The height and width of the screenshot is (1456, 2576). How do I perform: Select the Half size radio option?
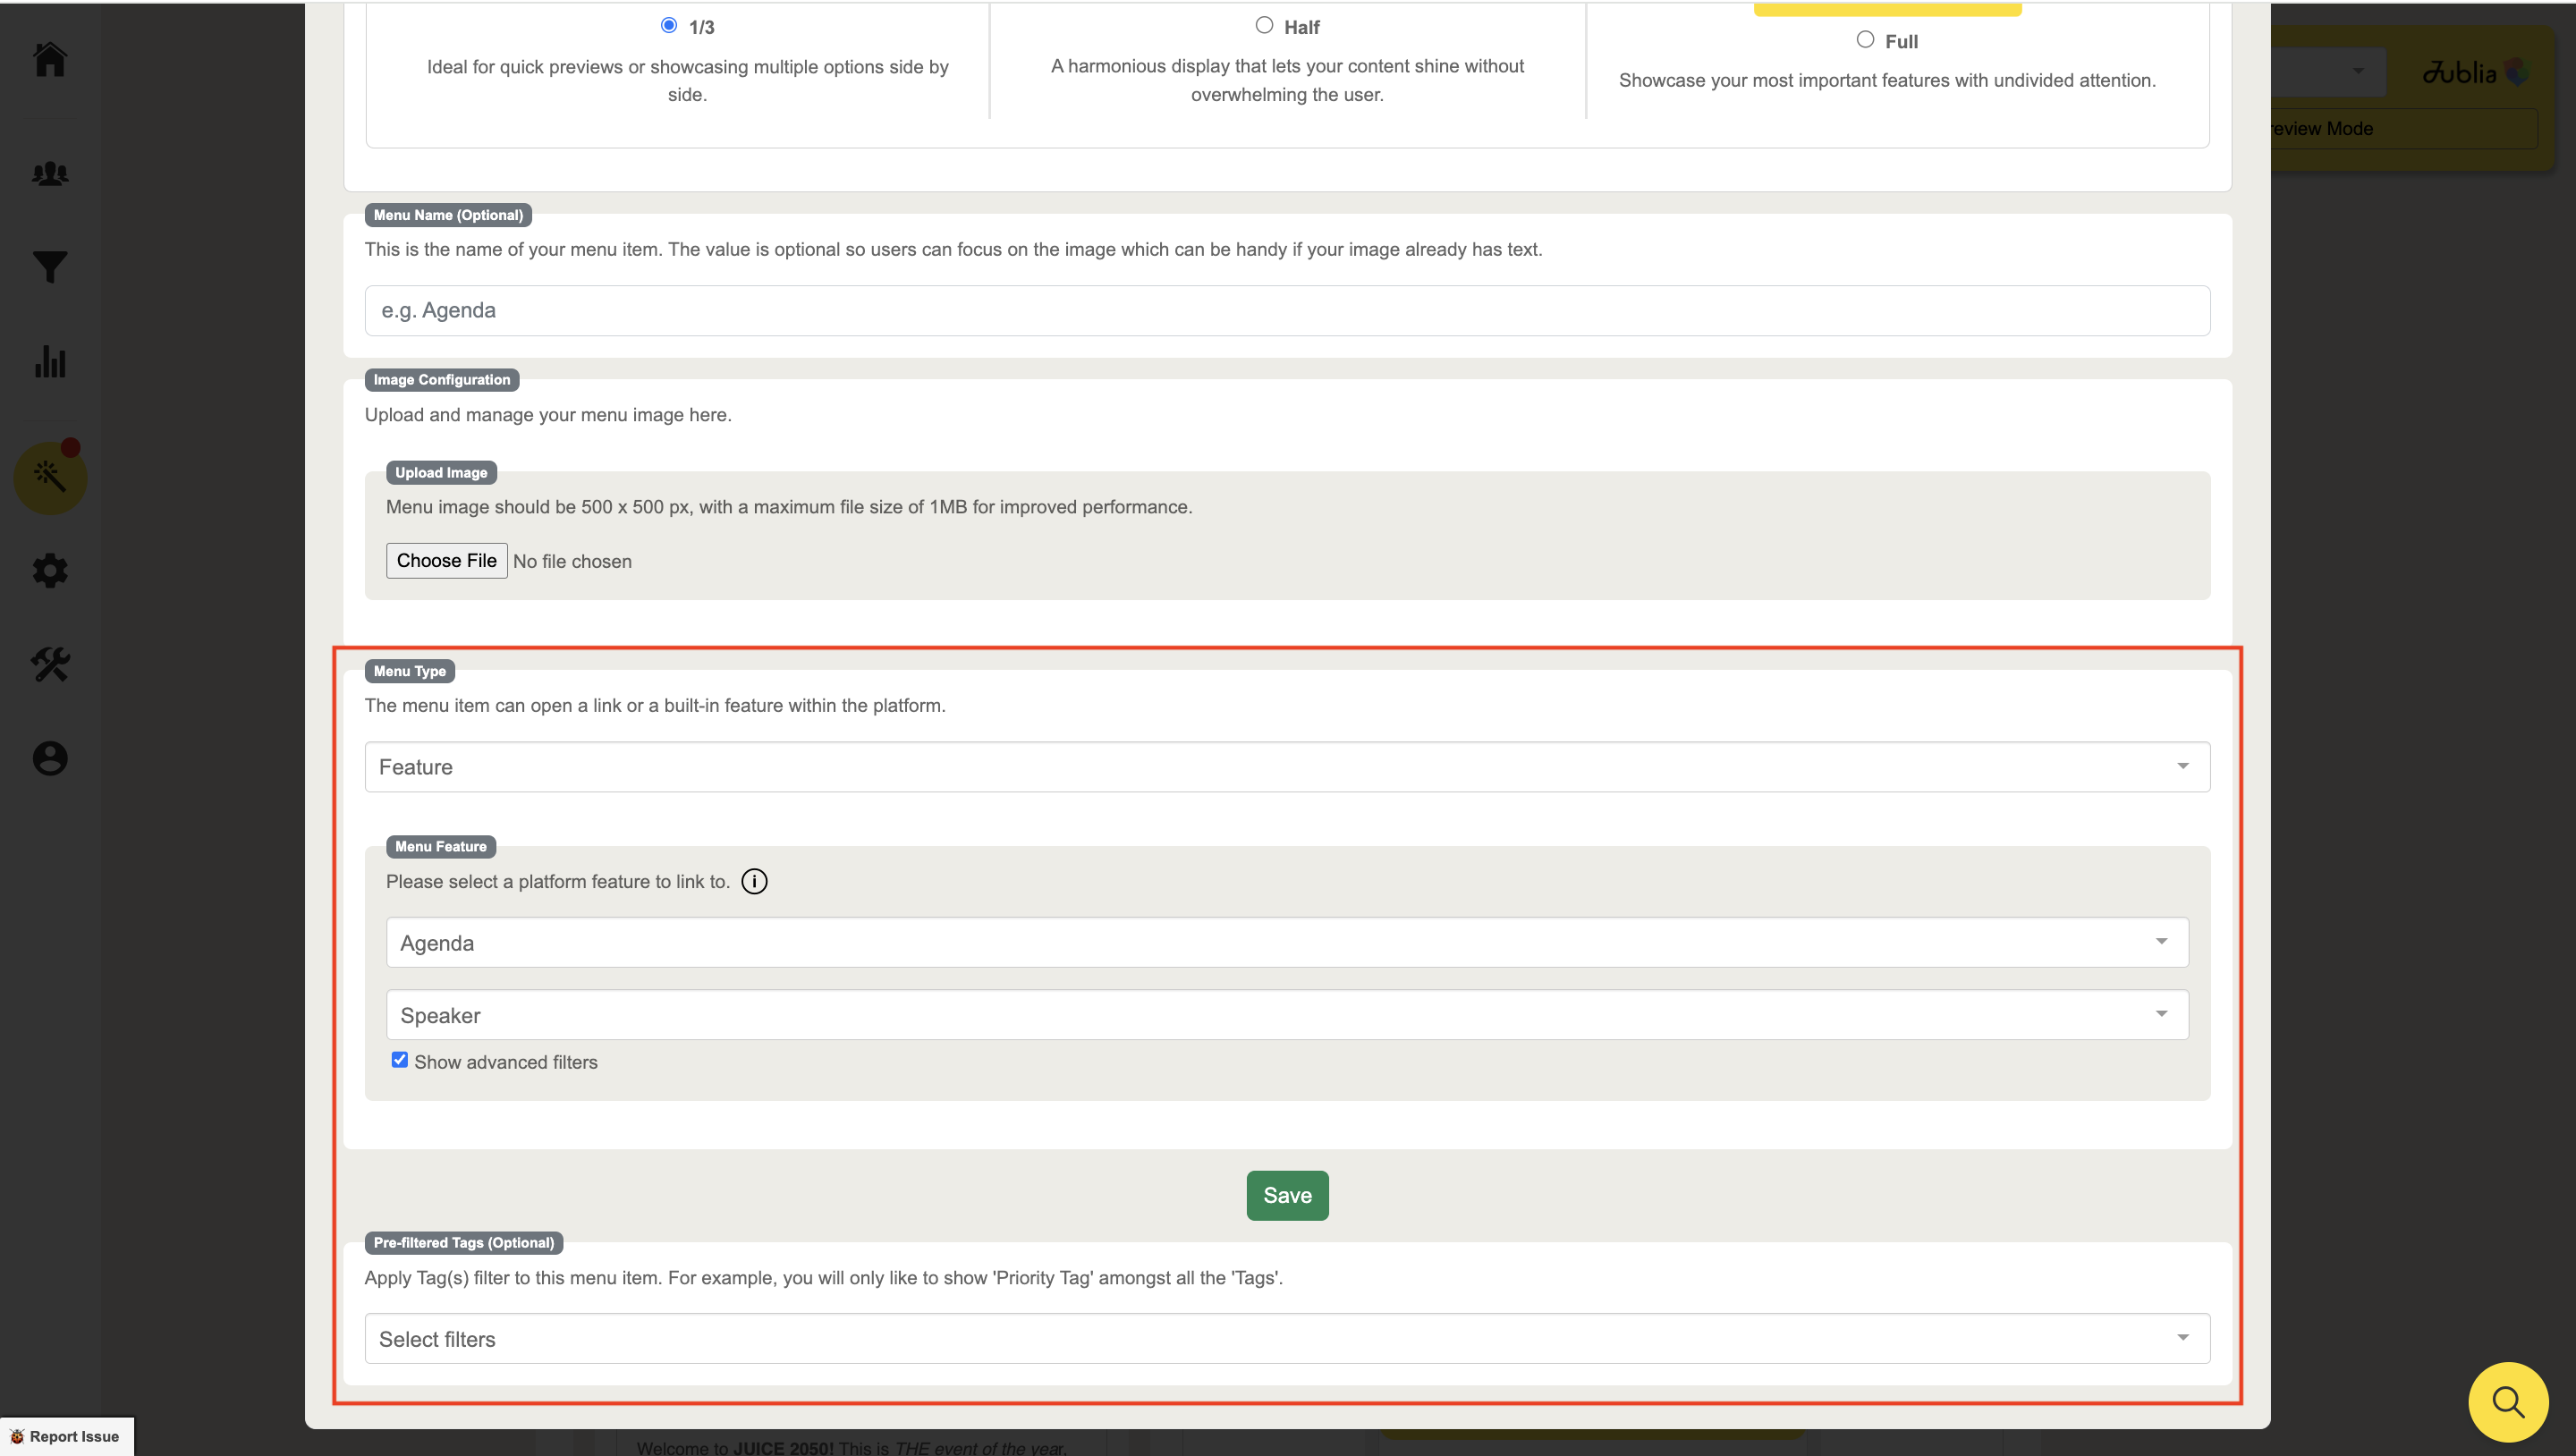(x=1264, y=25)
